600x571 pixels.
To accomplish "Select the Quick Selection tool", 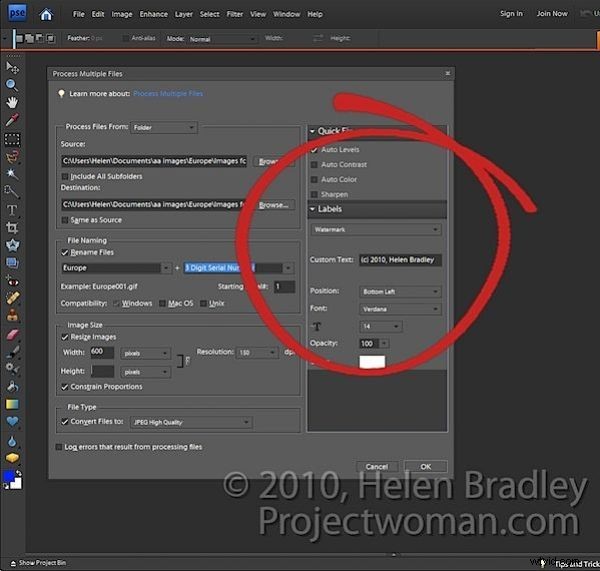I will 12,191.
